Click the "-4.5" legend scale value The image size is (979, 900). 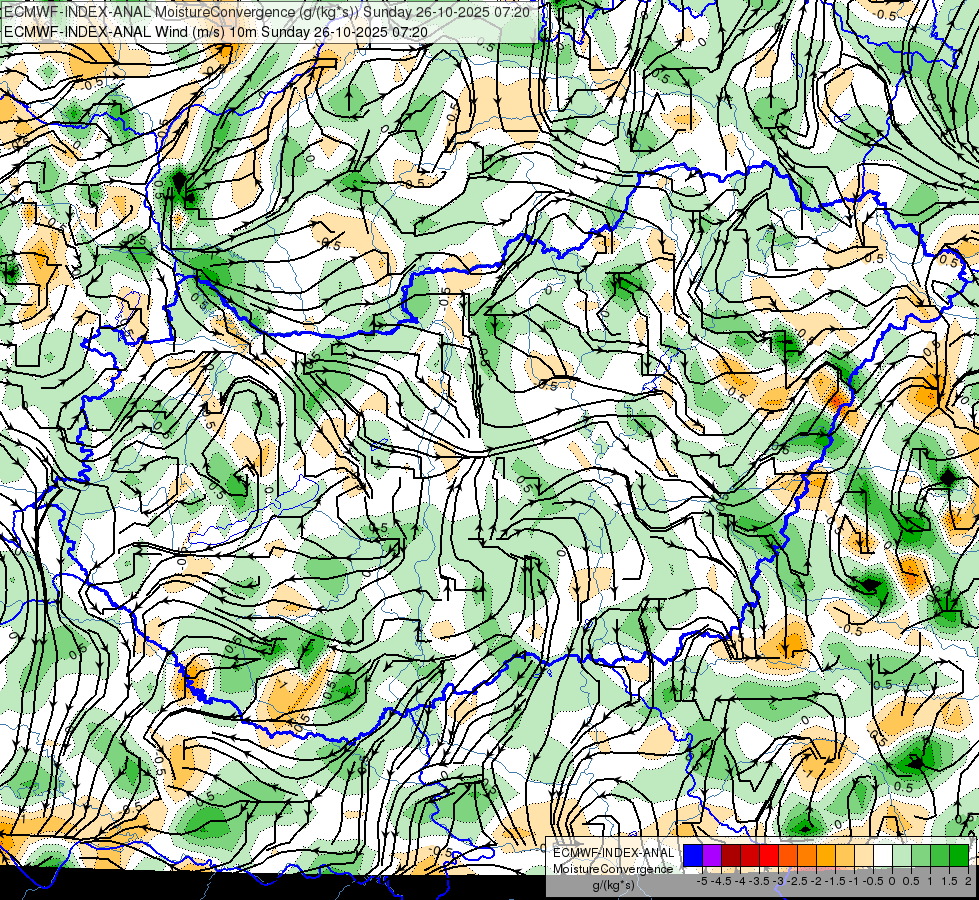(x=721, y=881)
